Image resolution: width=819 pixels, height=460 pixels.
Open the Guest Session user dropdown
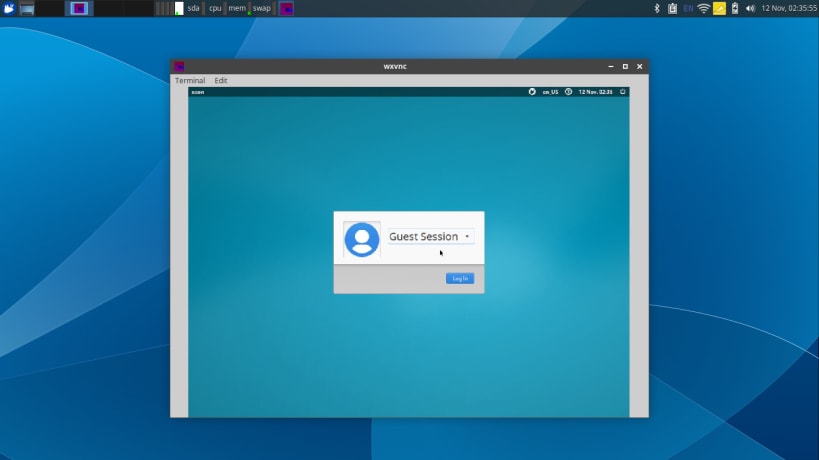[431, 237]
